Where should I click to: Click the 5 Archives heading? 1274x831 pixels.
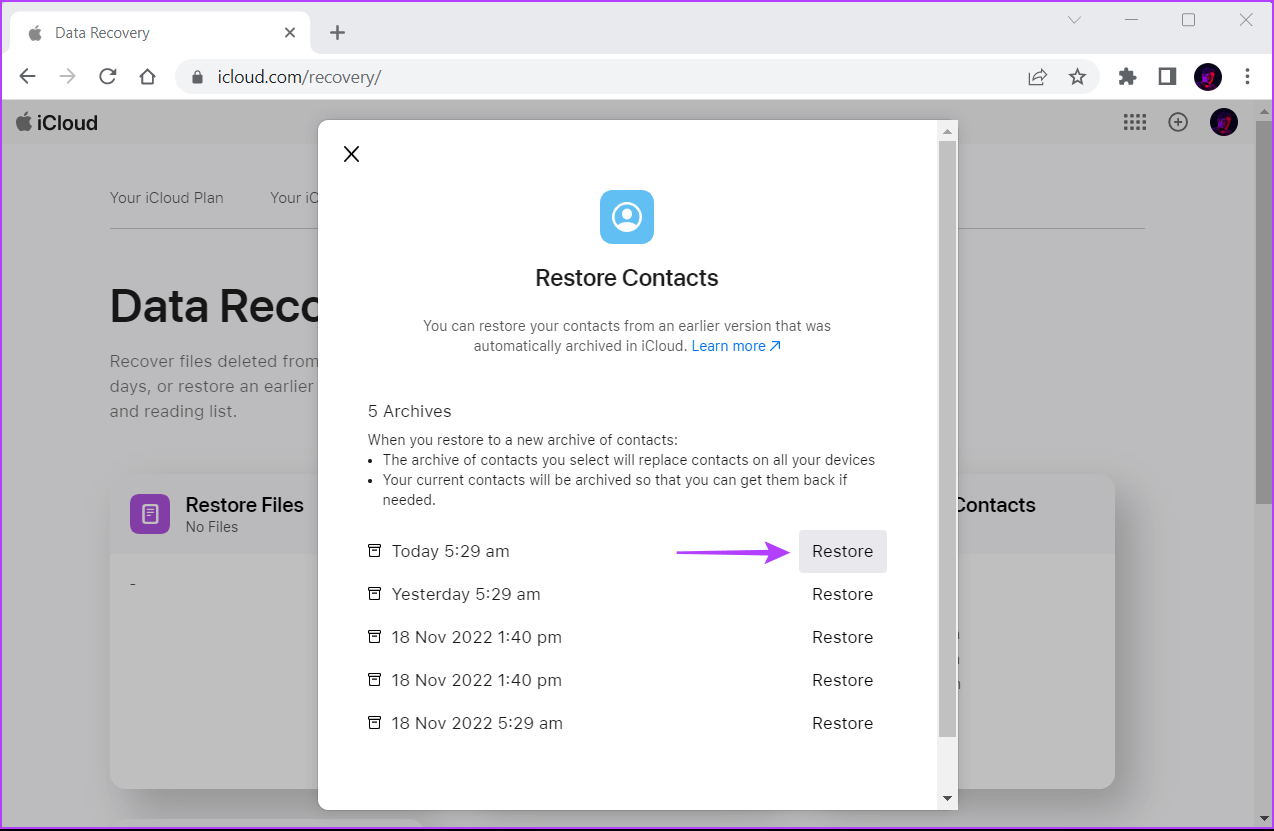pyautogui.click(x=410, y=411)
